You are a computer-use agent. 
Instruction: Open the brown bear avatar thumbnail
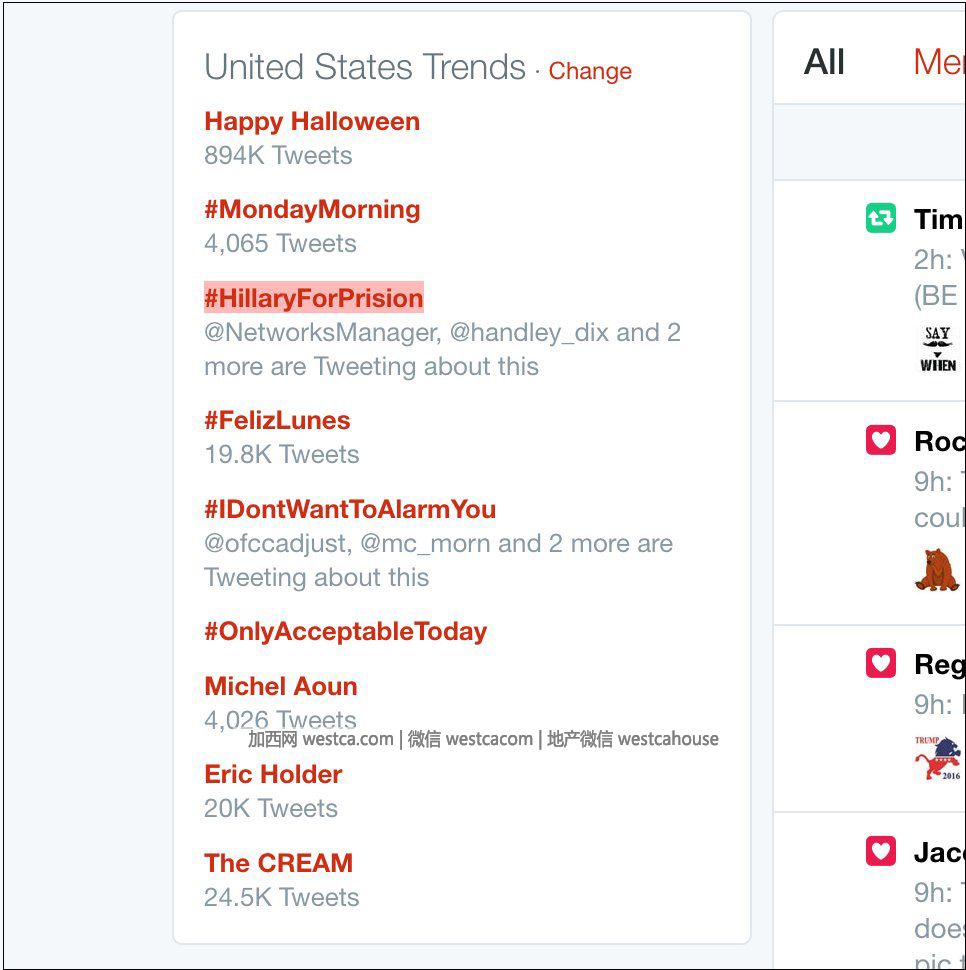[937, 570]
